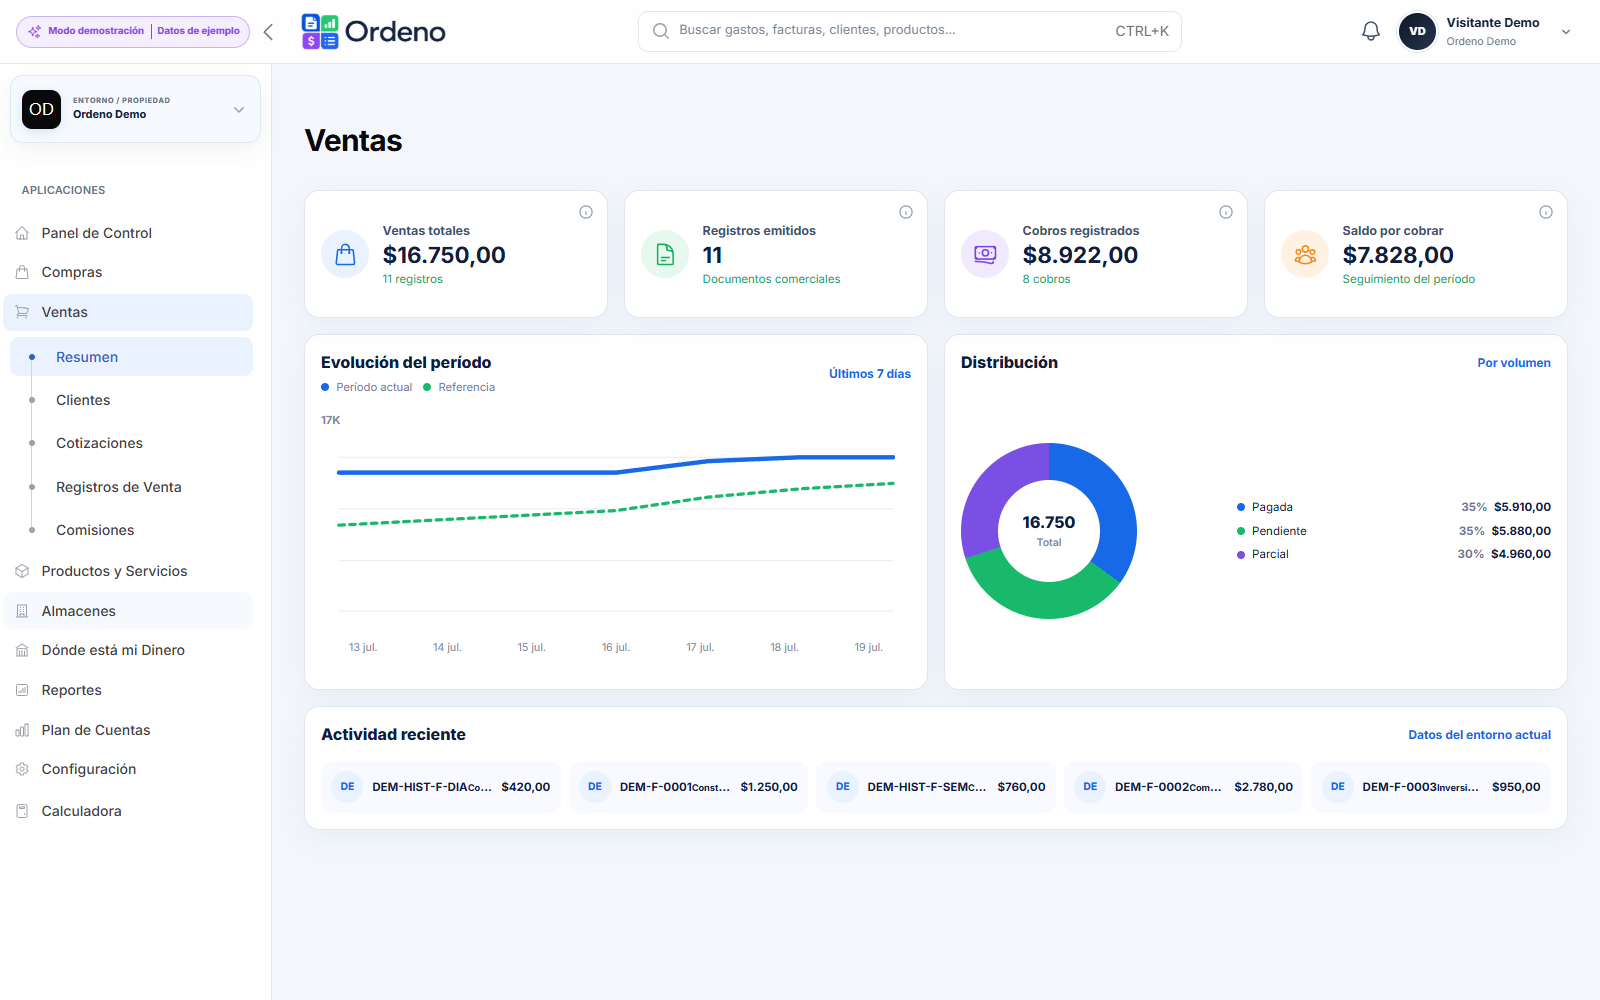Click Modo demostración label

point(96,31)
